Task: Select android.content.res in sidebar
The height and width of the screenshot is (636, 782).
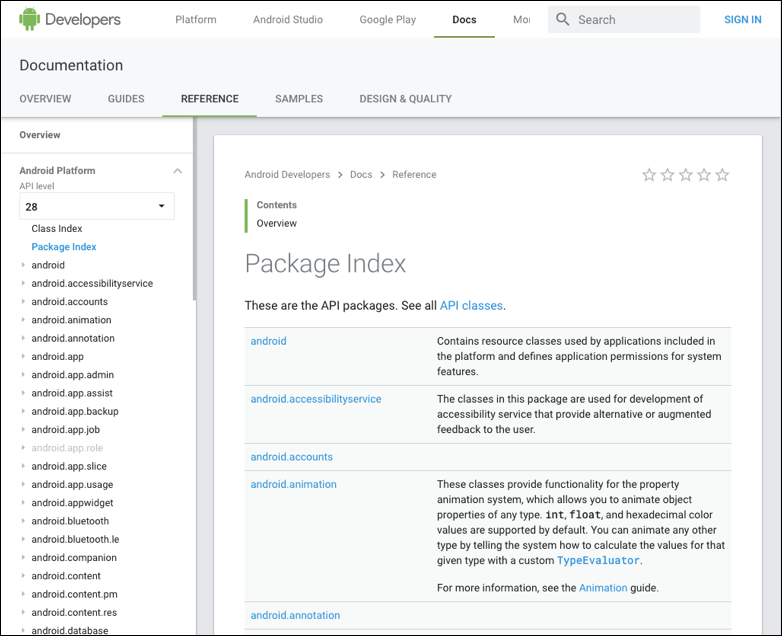Action: [x=74, y=613]
